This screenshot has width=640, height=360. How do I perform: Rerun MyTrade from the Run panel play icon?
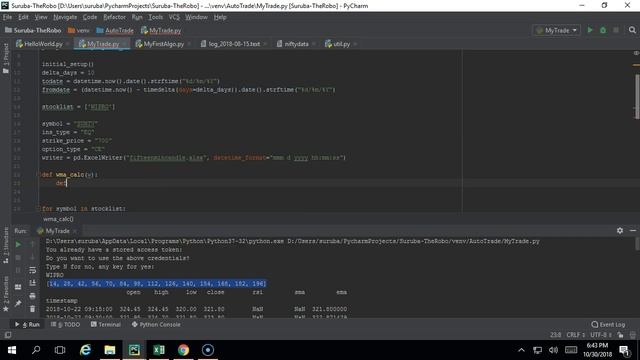point(18,244)
